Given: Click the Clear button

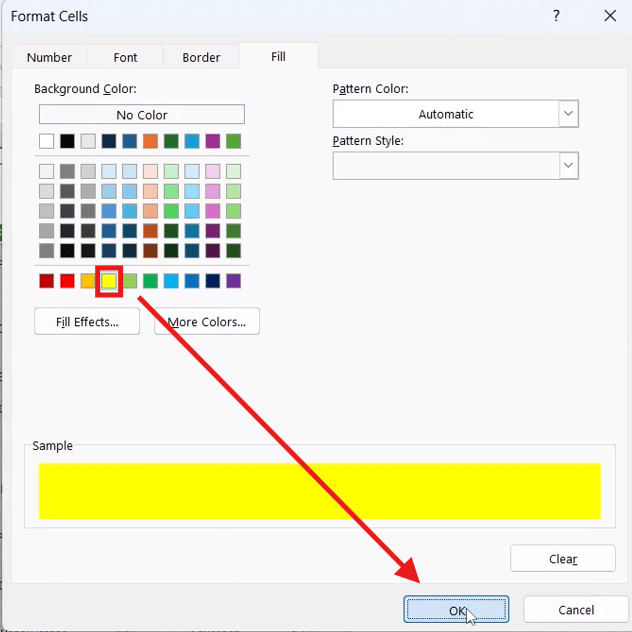Looking at the screenshot, I should (x=563, y=559).
